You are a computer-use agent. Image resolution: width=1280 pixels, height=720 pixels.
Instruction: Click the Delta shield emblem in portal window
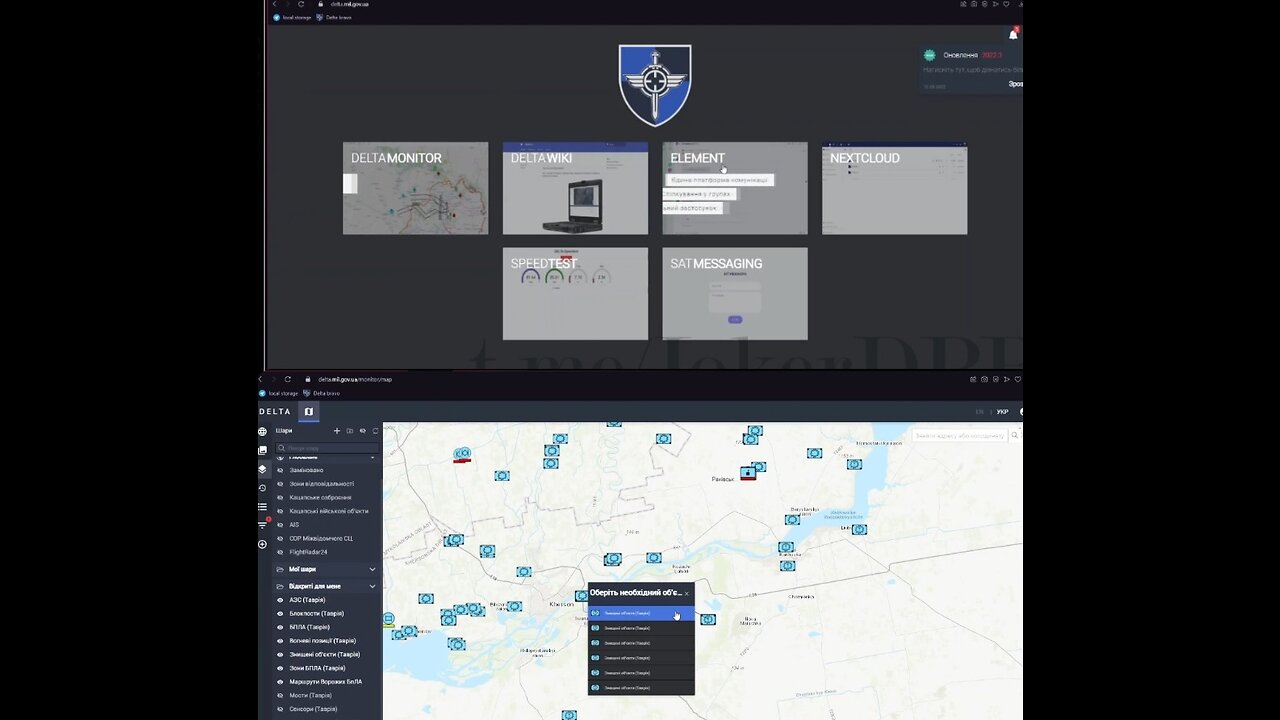click(x=655, y=85)
